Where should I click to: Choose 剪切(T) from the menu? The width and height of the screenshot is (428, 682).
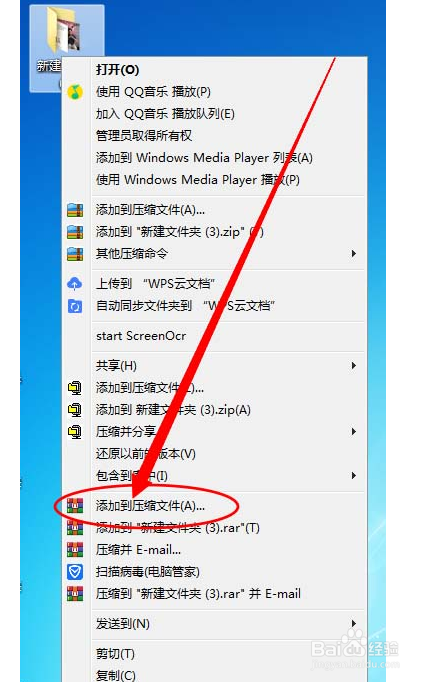pyautogui.click(x=115, y=653)
